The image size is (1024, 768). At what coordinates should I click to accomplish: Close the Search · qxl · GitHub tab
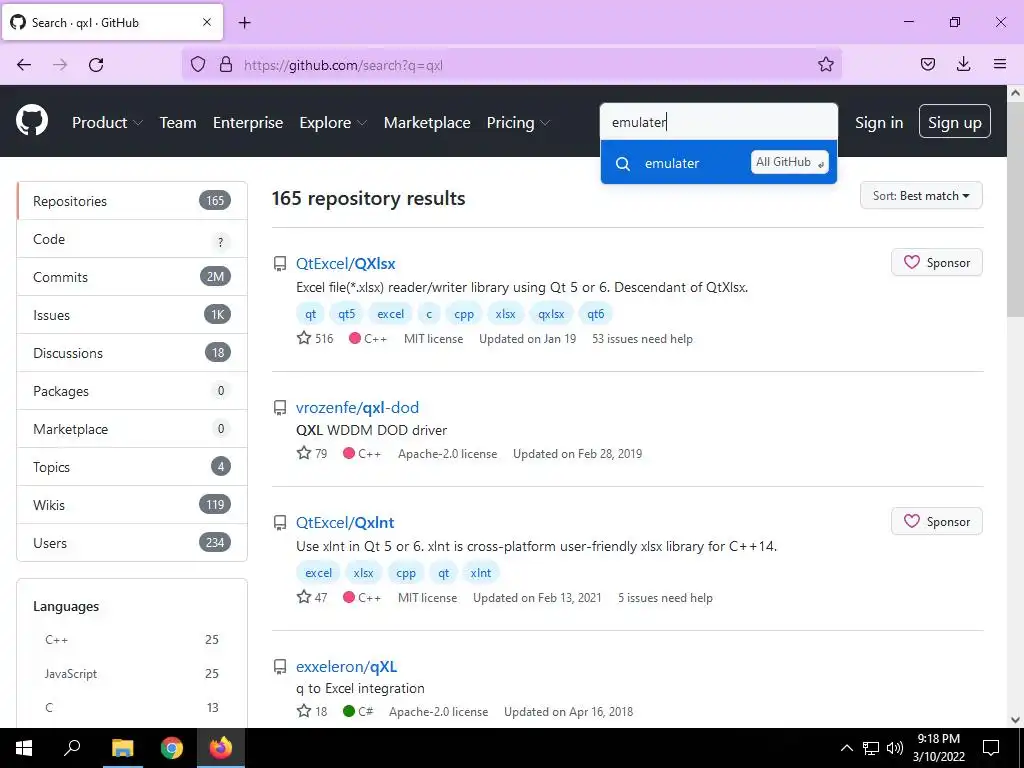point(206,22)
